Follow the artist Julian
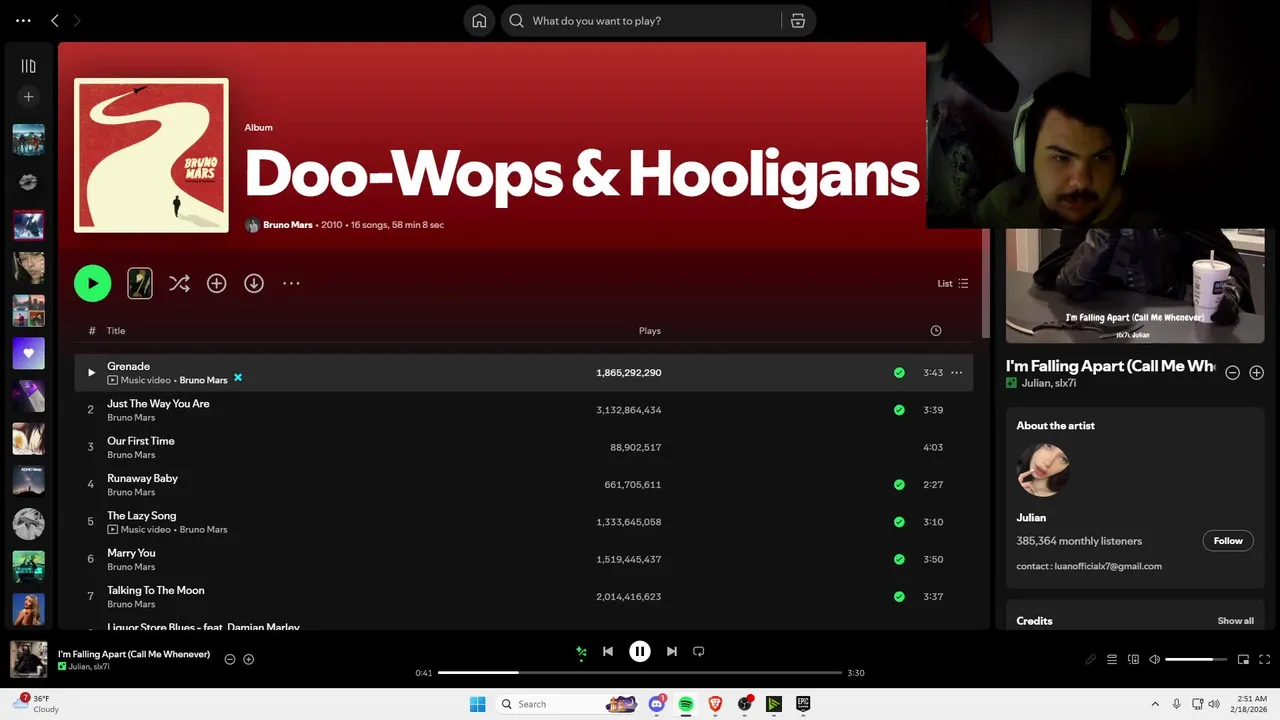1280x720 pixels. (x=1228, y=541)
